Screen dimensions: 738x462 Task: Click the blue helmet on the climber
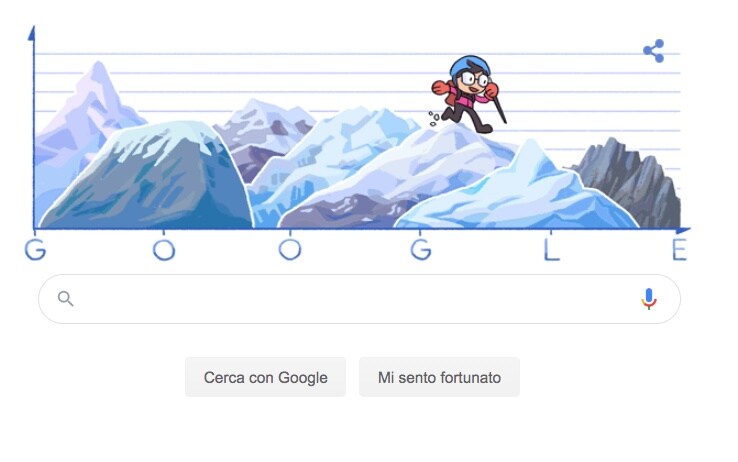[469, 65]
